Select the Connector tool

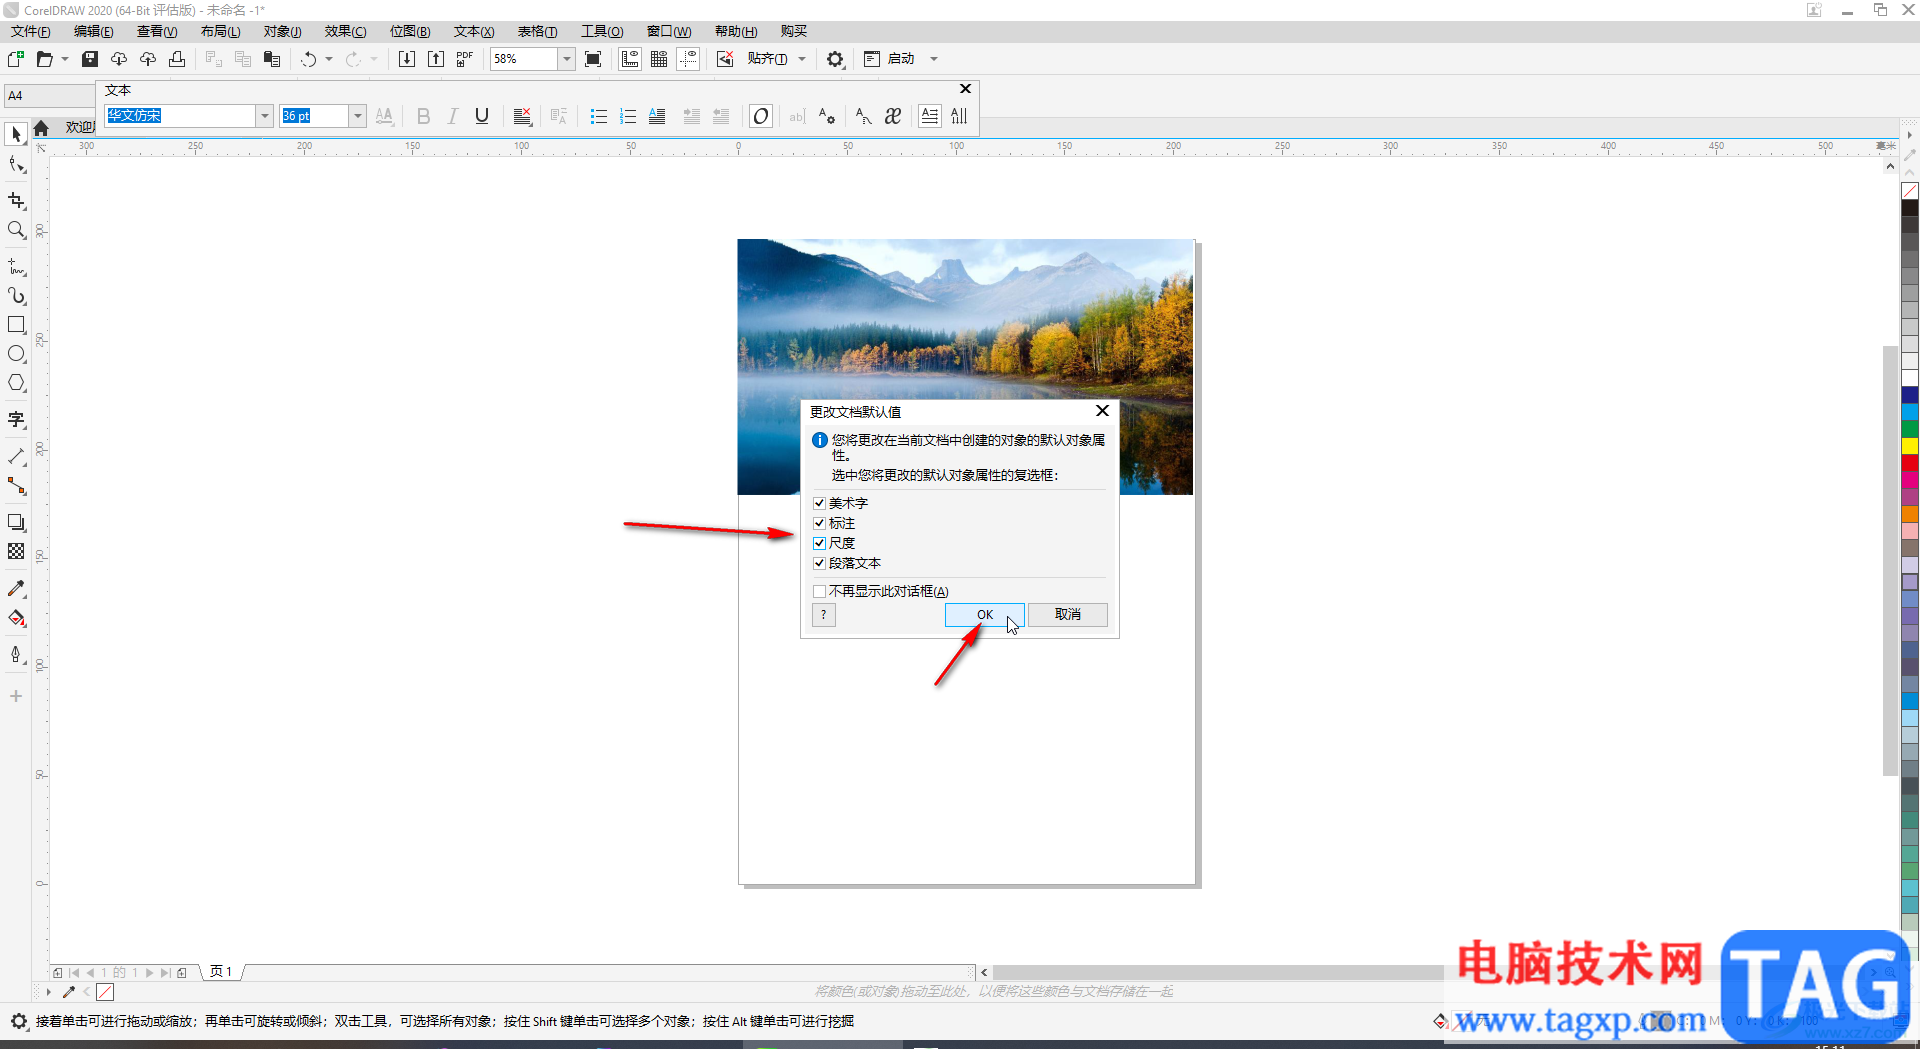(x=16, y=486)
